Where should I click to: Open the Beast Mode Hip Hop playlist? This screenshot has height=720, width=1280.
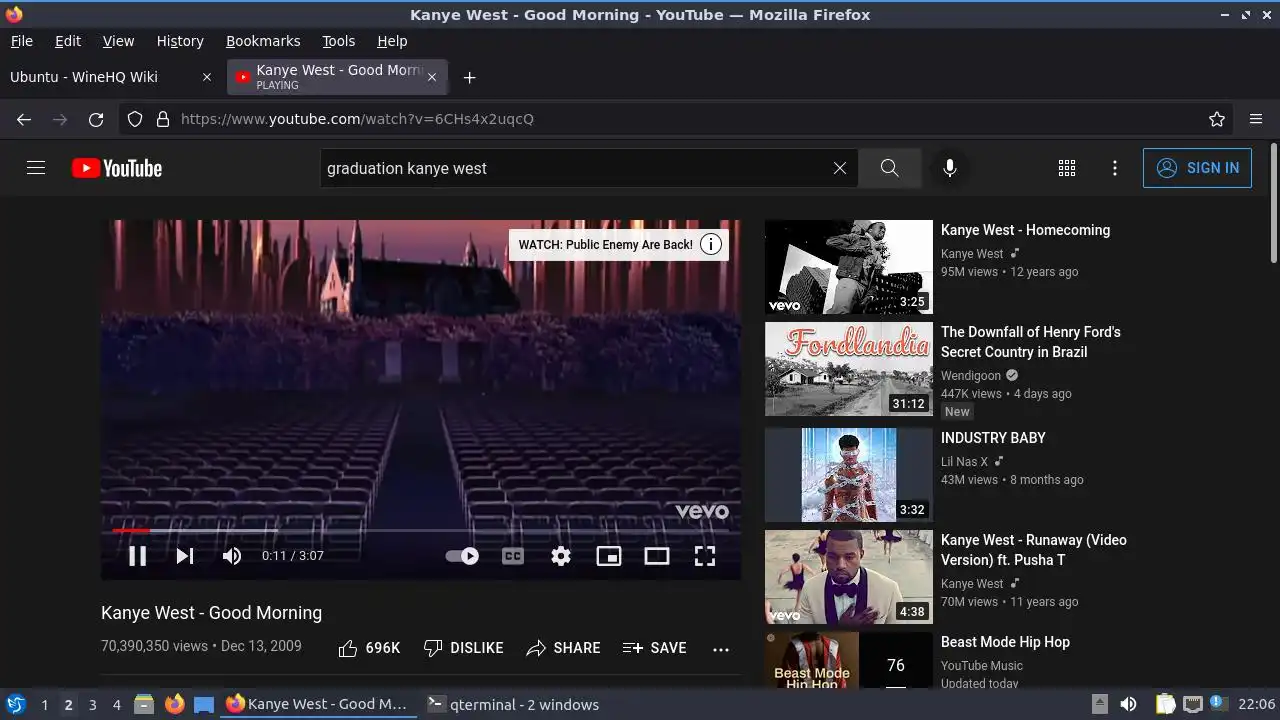(x=1005, y=642)
